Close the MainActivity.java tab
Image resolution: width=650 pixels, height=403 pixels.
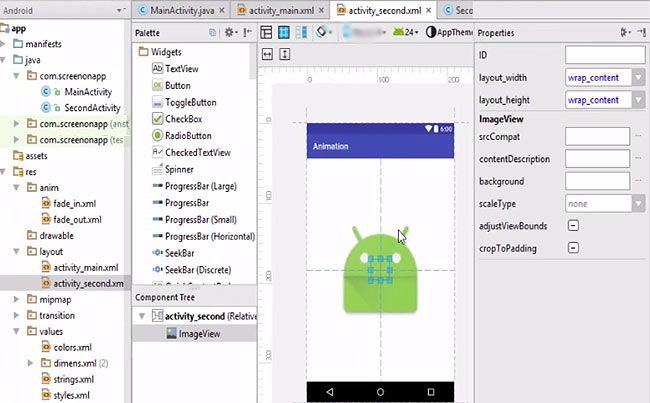coord(222,10)
